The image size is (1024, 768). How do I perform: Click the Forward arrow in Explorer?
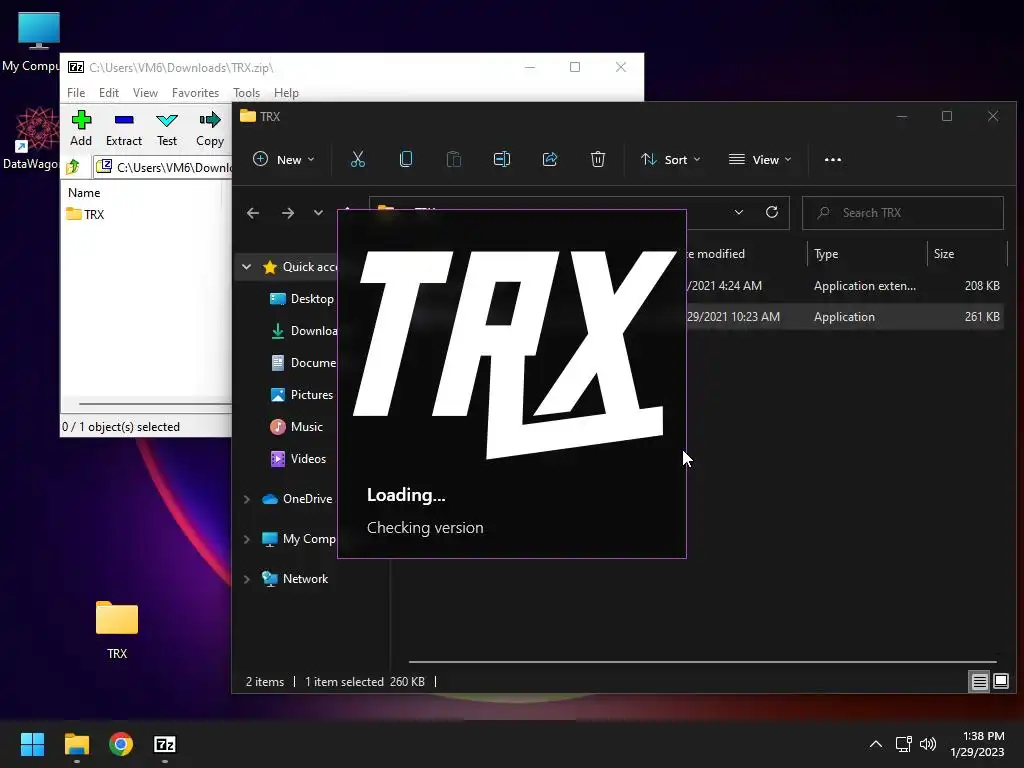287,213
